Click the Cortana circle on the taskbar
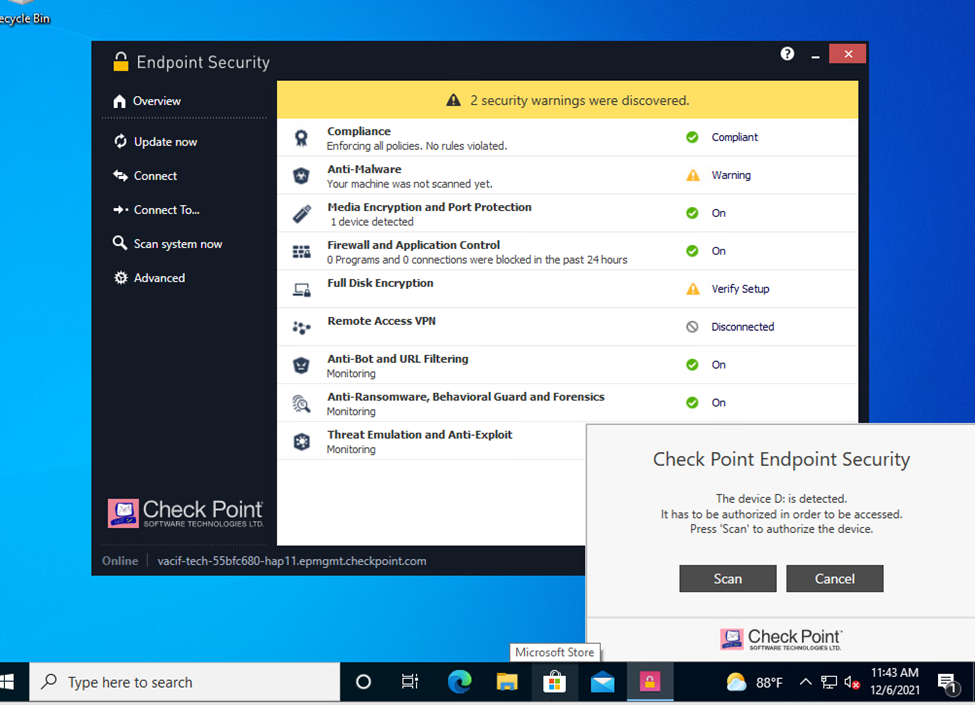The image size is (975, 705). pos(363,682)
